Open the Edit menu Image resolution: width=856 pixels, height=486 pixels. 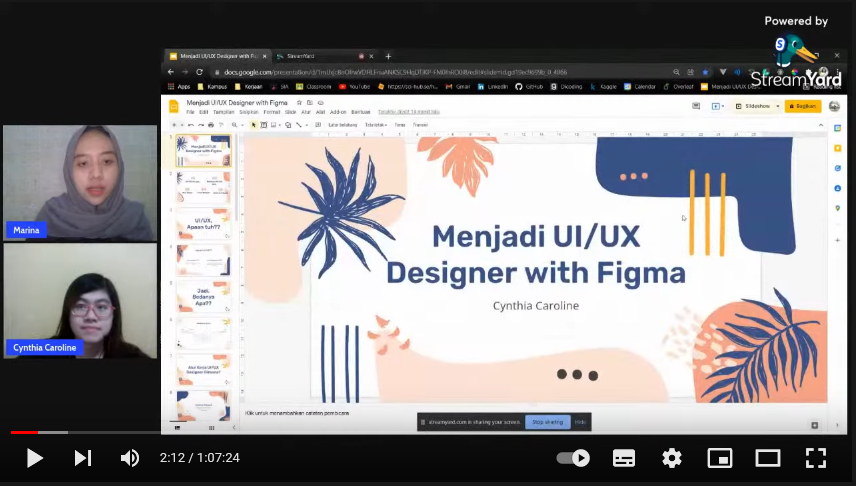tap(204, 112)
